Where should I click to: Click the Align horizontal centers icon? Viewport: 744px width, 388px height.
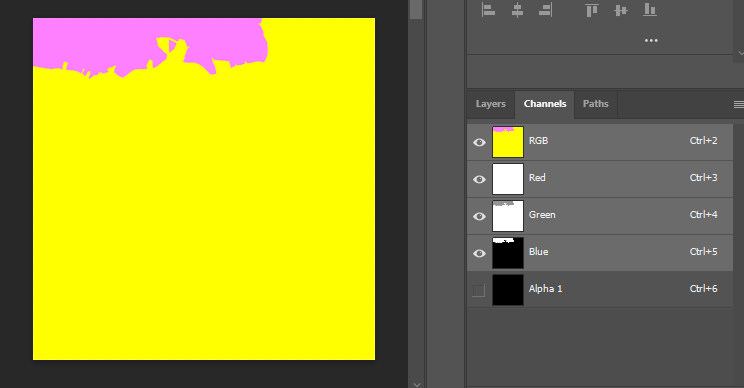tap(517, 9)
